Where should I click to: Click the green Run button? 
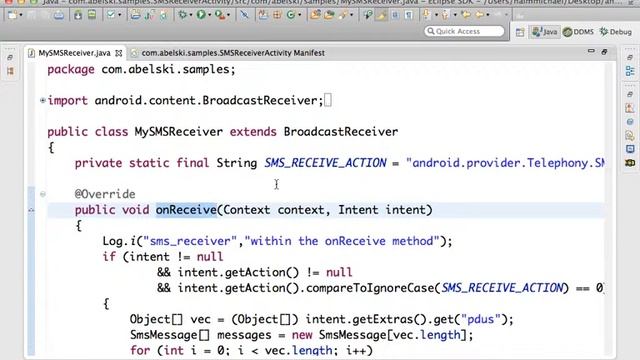click(201, 15)
